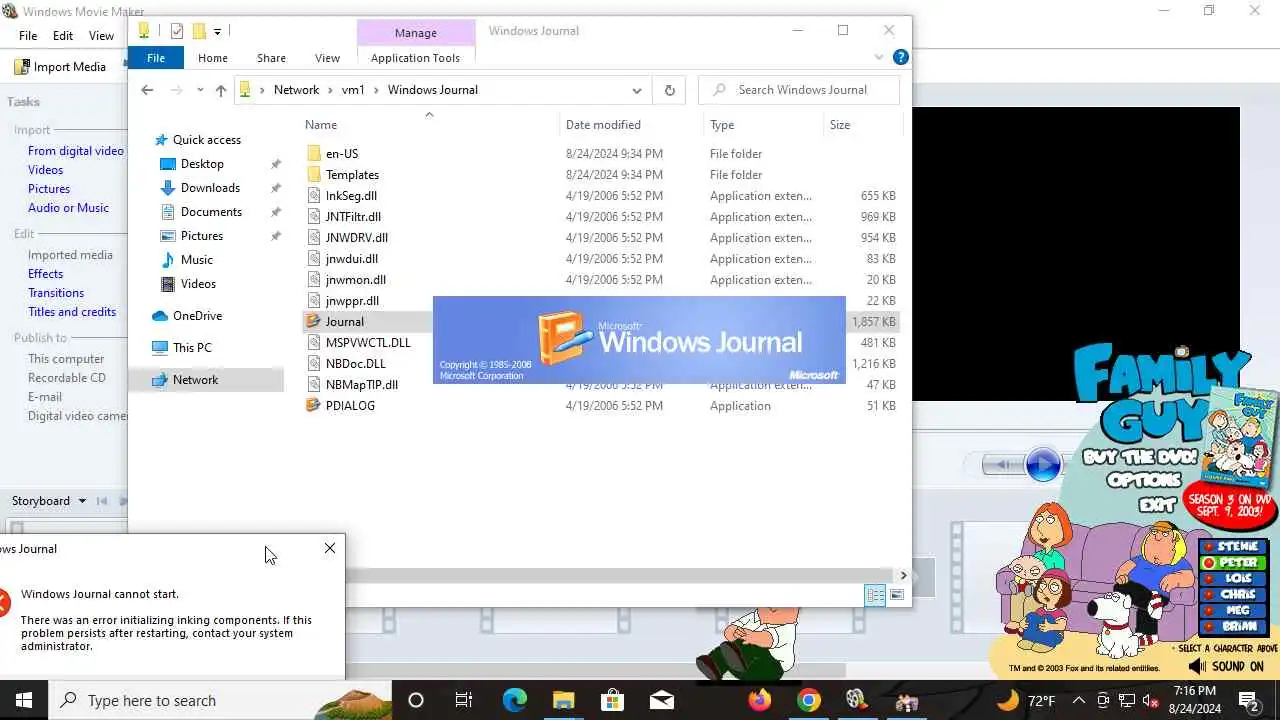
Task: Open Google Chrome from taskbar
Action: pyautogui.click(x=808, y=700)
